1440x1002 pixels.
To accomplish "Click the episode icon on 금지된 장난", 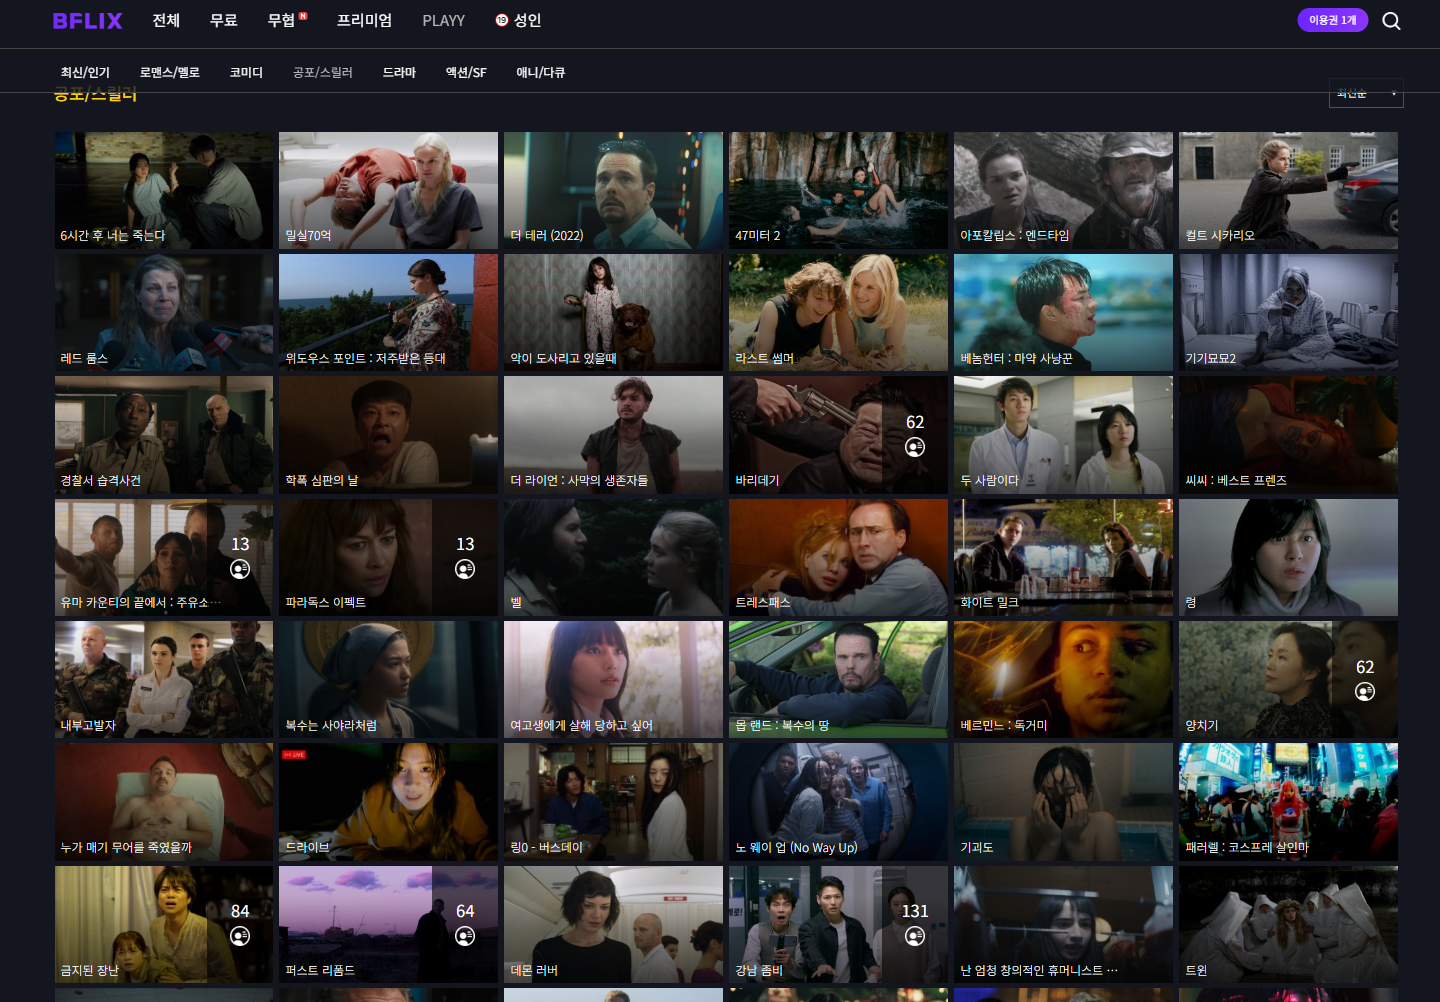I will click(240, 936).
